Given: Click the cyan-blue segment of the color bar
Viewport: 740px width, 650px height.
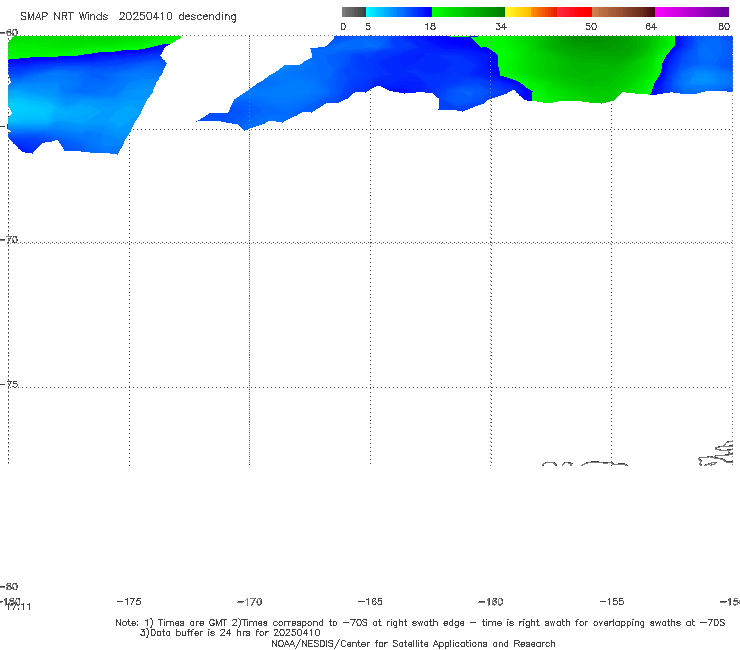Looking at the screenshot, I should [x=399, y=12].
